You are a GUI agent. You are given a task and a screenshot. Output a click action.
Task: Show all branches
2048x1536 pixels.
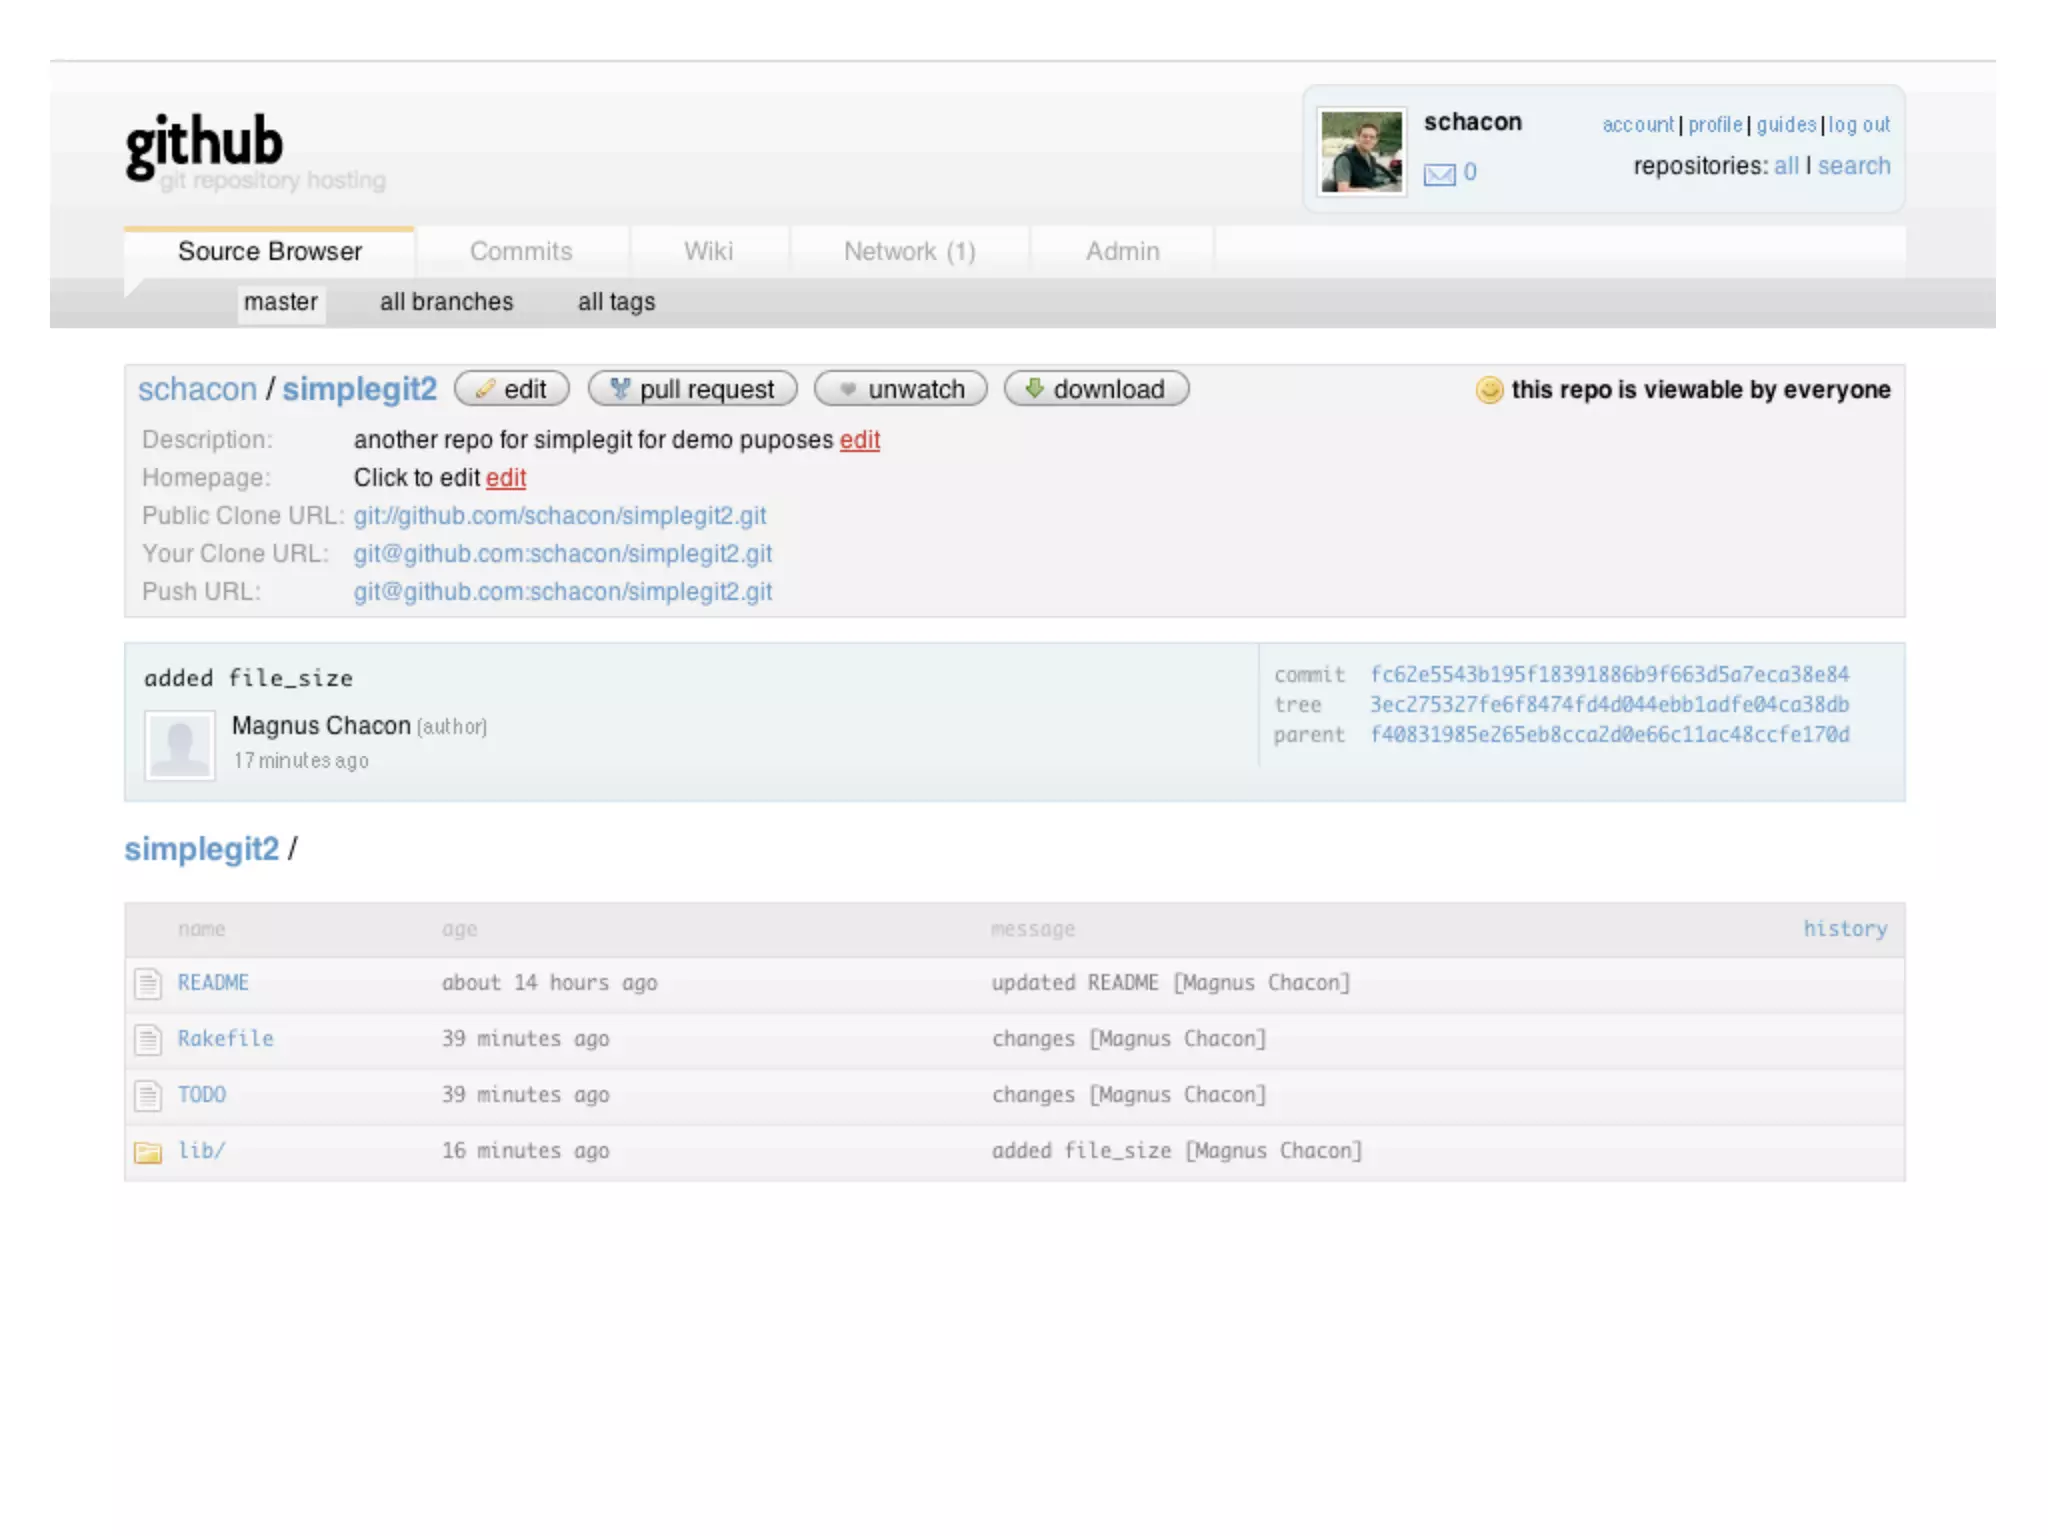[x=446, y=302]
